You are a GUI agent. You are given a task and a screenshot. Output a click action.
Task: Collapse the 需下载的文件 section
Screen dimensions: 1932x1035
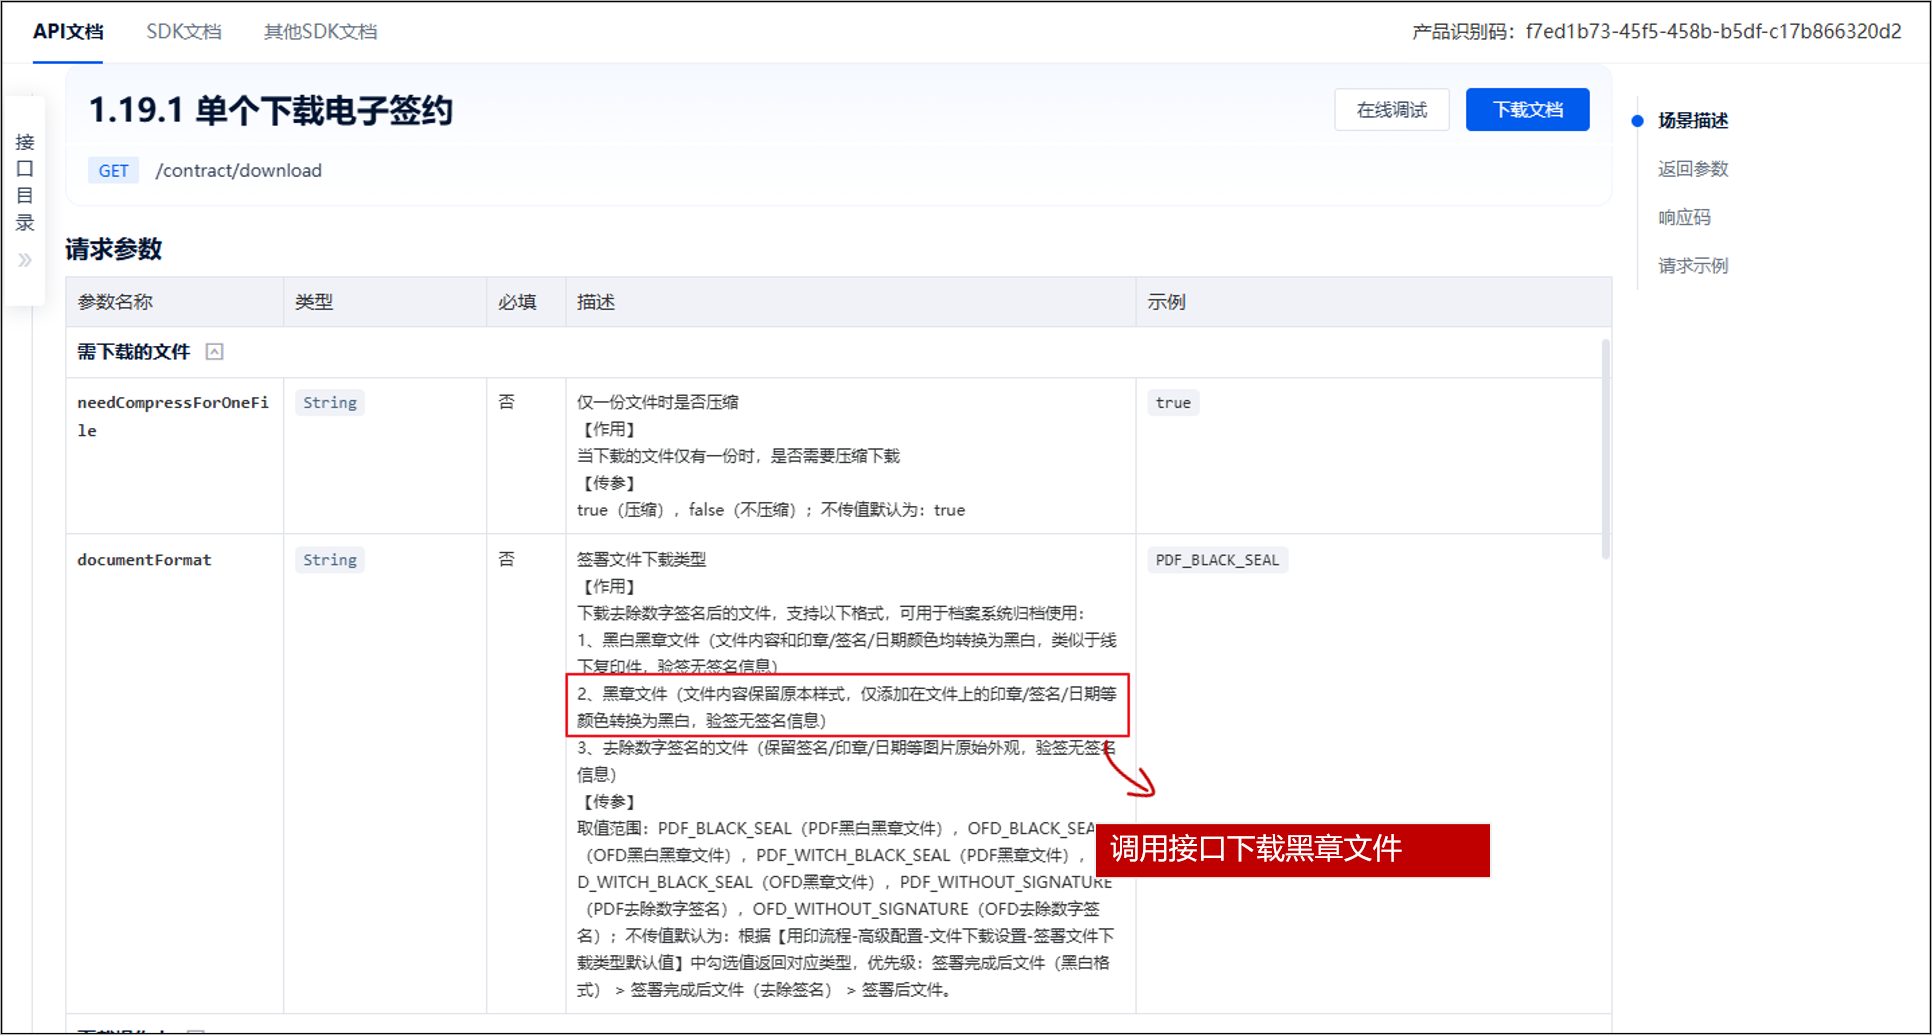tap(214, 352)
